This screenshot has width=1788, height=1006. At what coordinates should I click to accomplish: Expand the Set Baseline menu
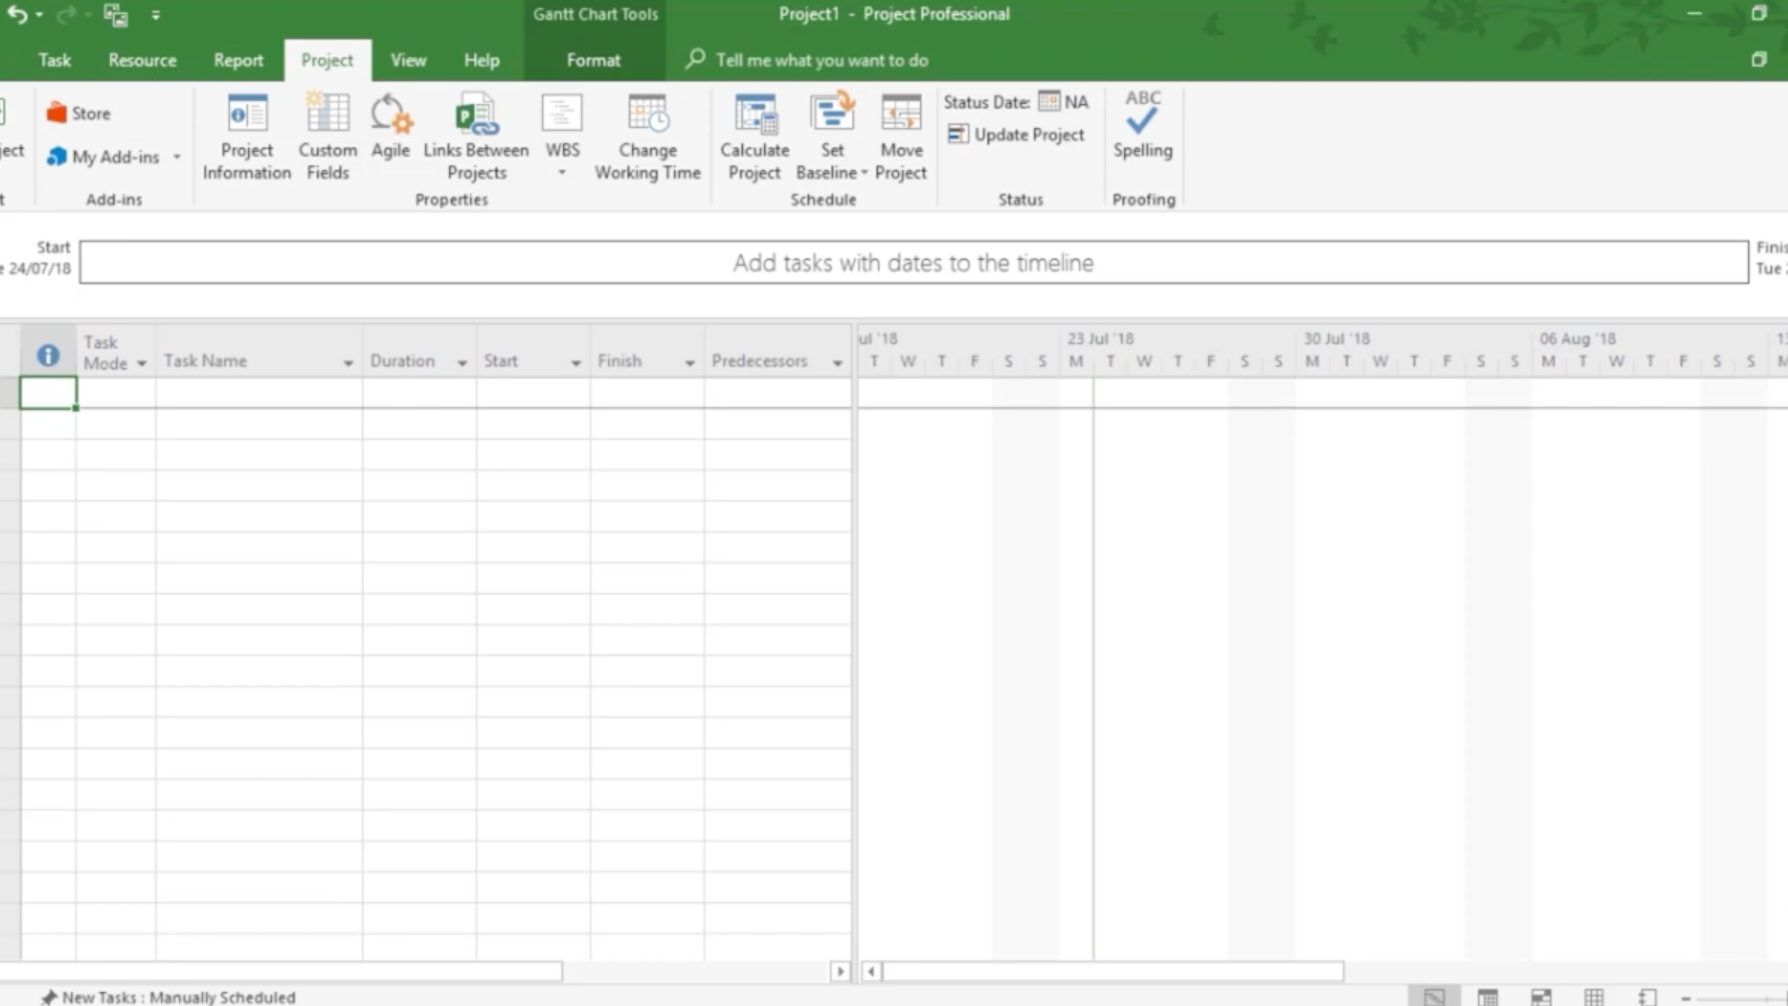click(x=864, y=174)
